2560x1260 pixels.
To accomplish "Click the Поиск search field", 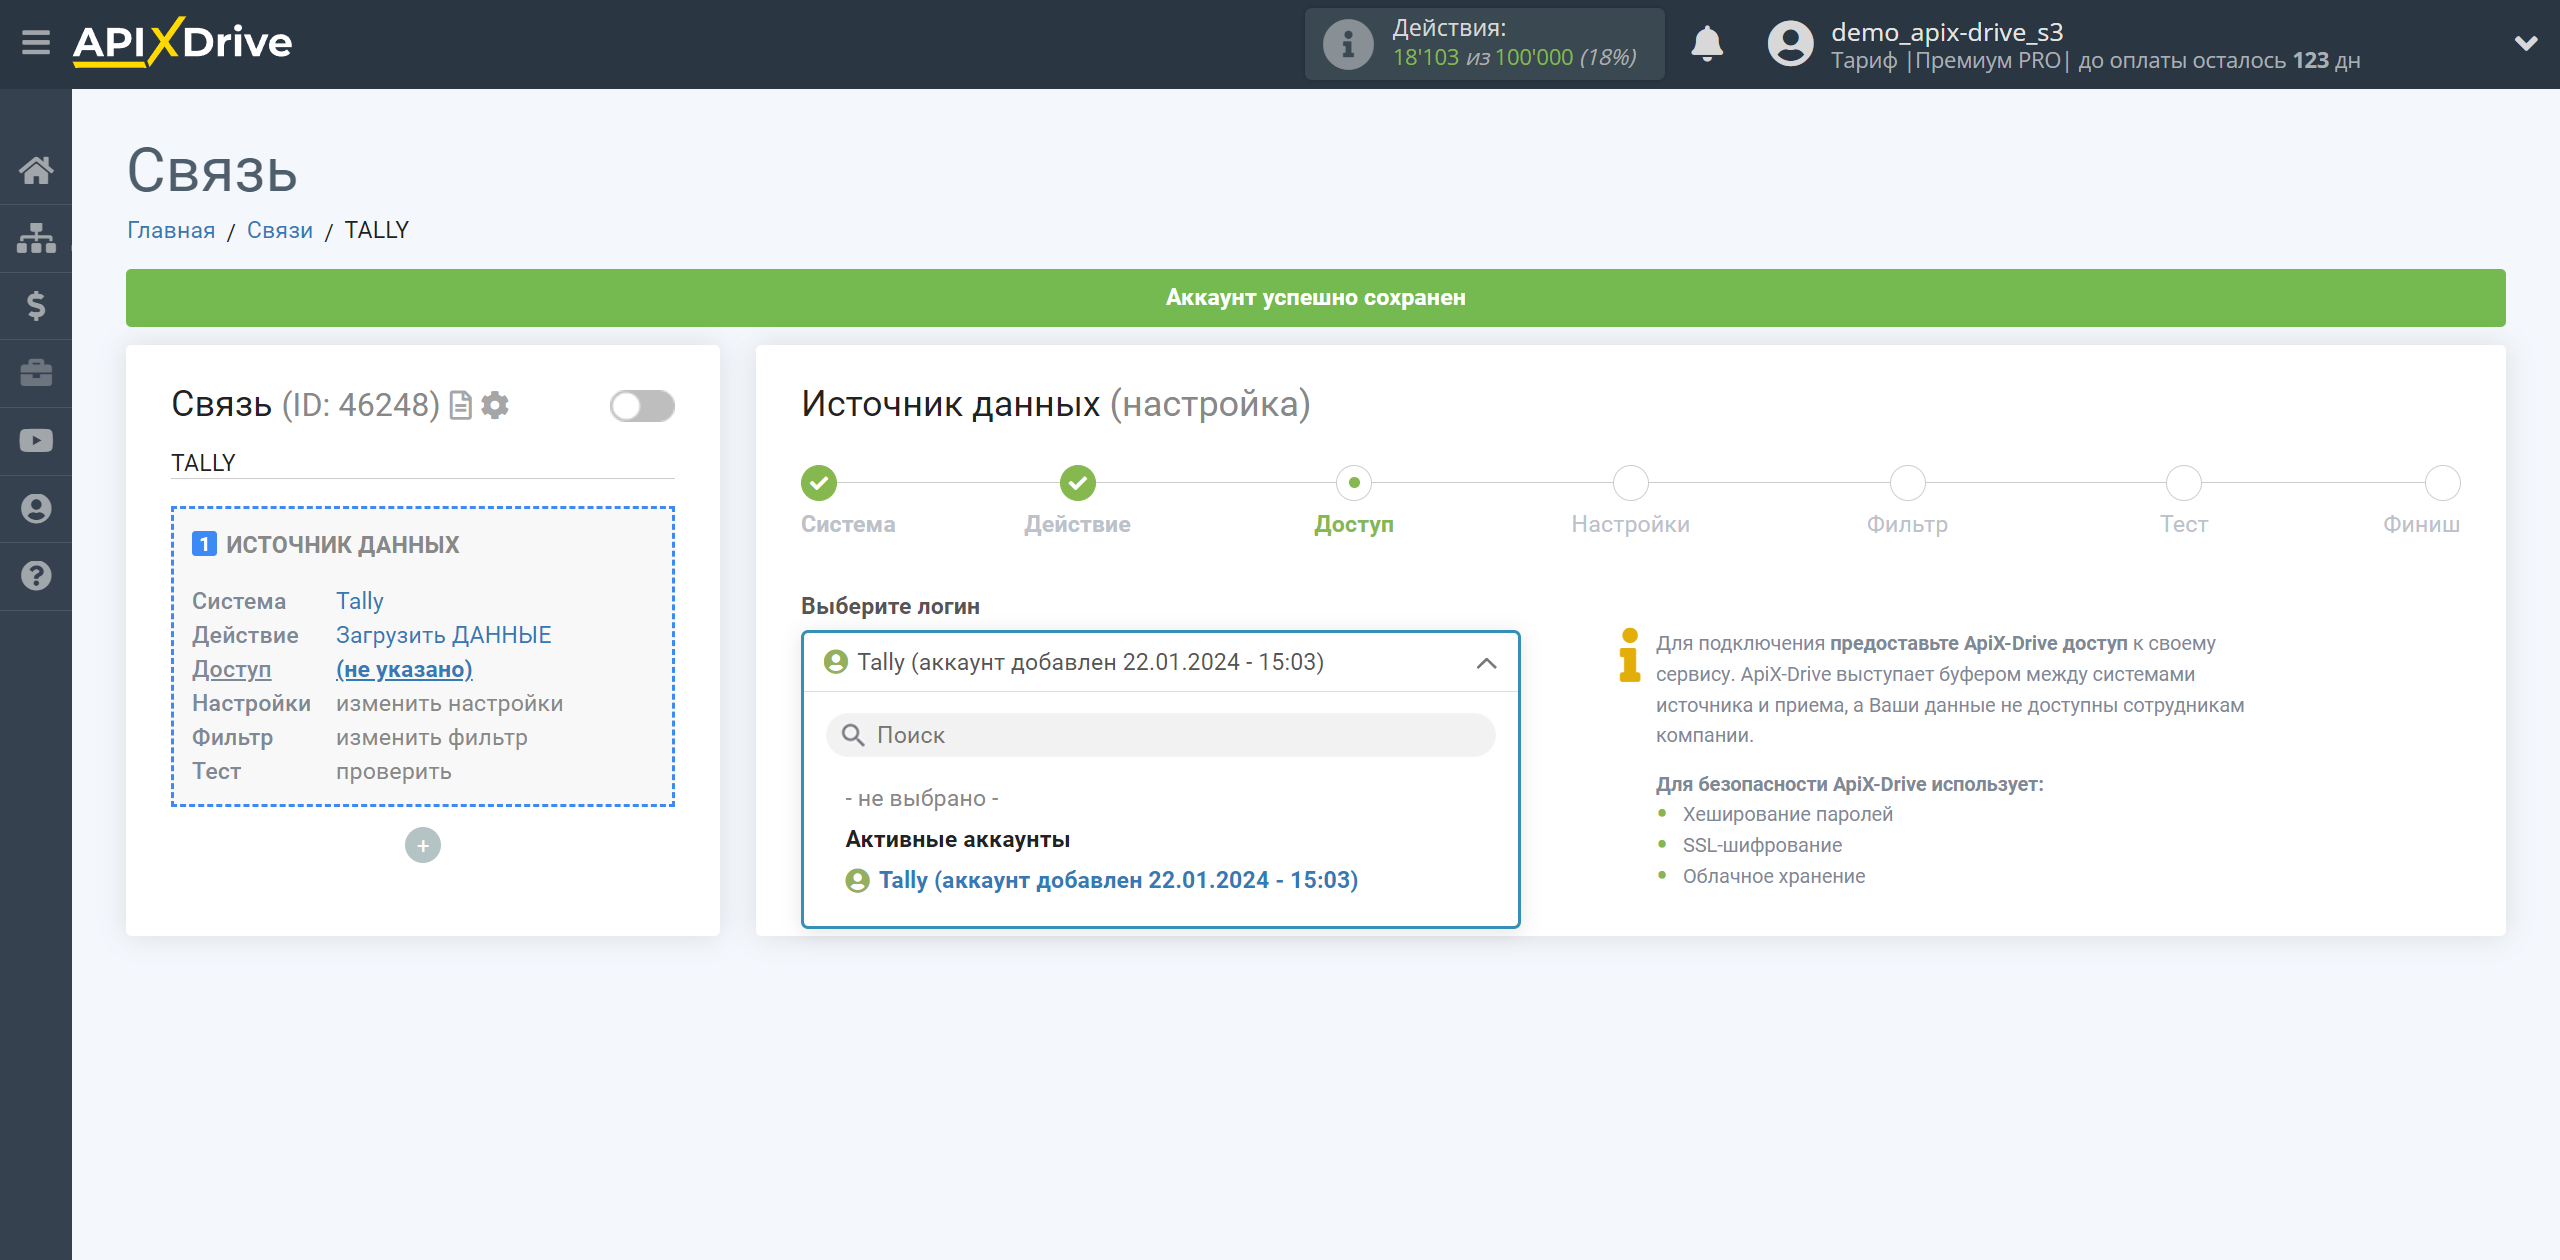I will point(1160,735).
